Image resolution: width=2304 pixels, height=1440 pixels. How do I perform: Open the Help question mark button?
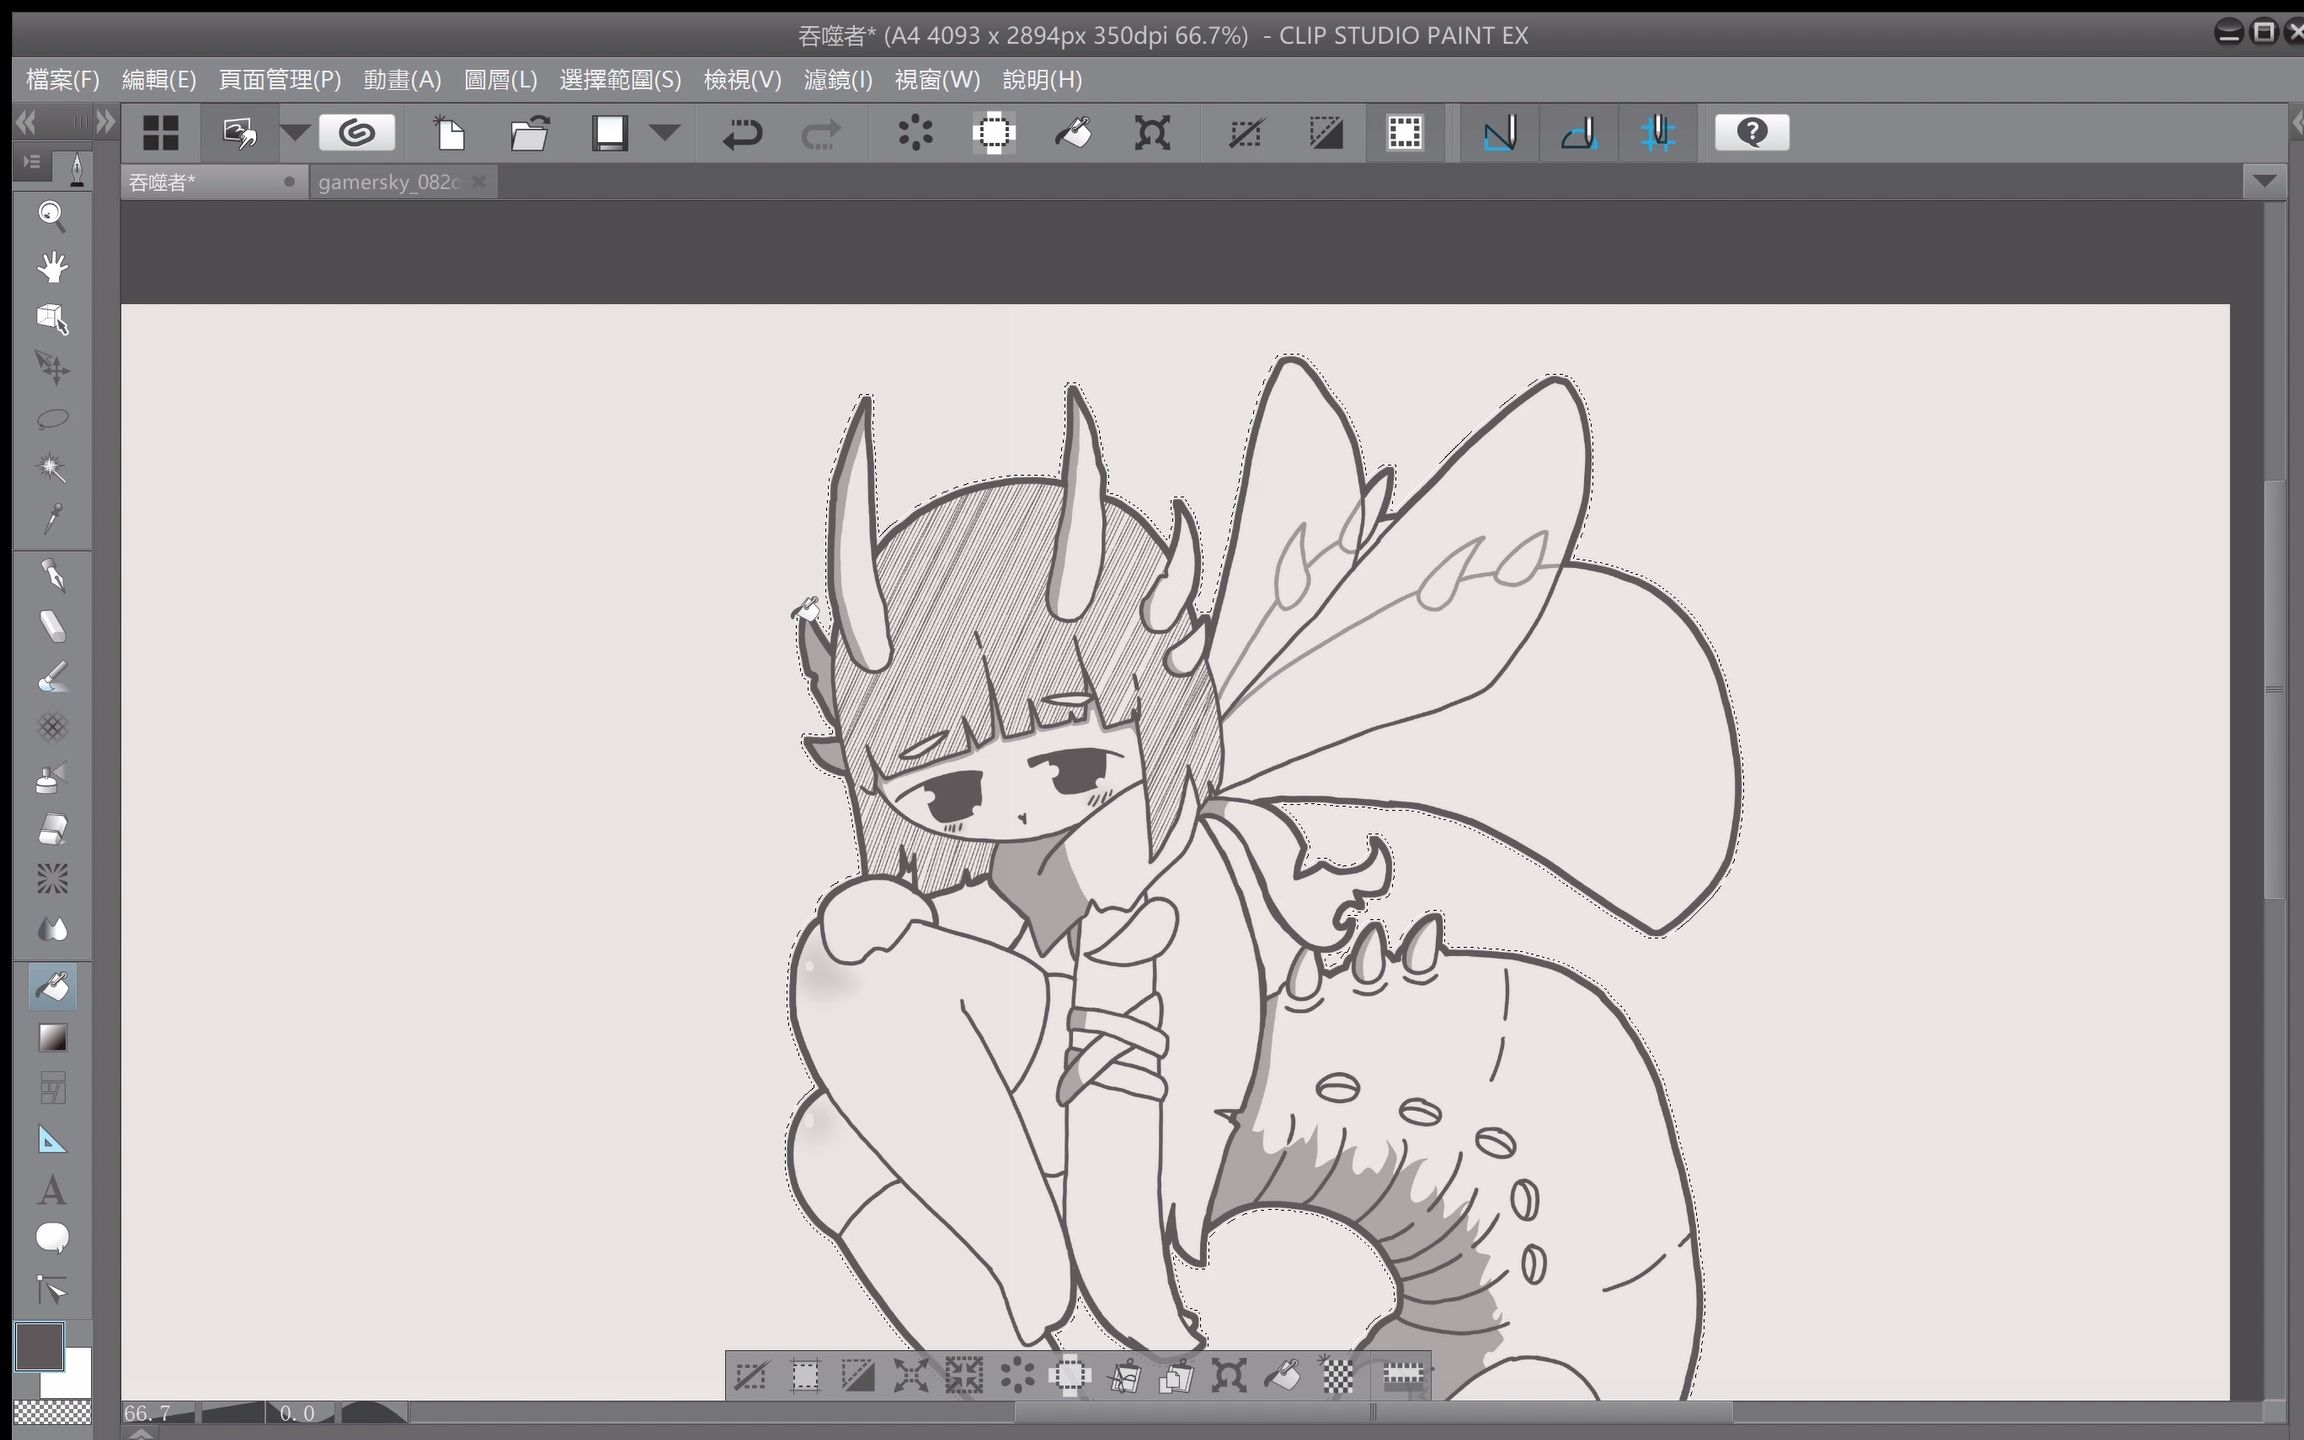pyautogui.click(x=1752, y=132)
